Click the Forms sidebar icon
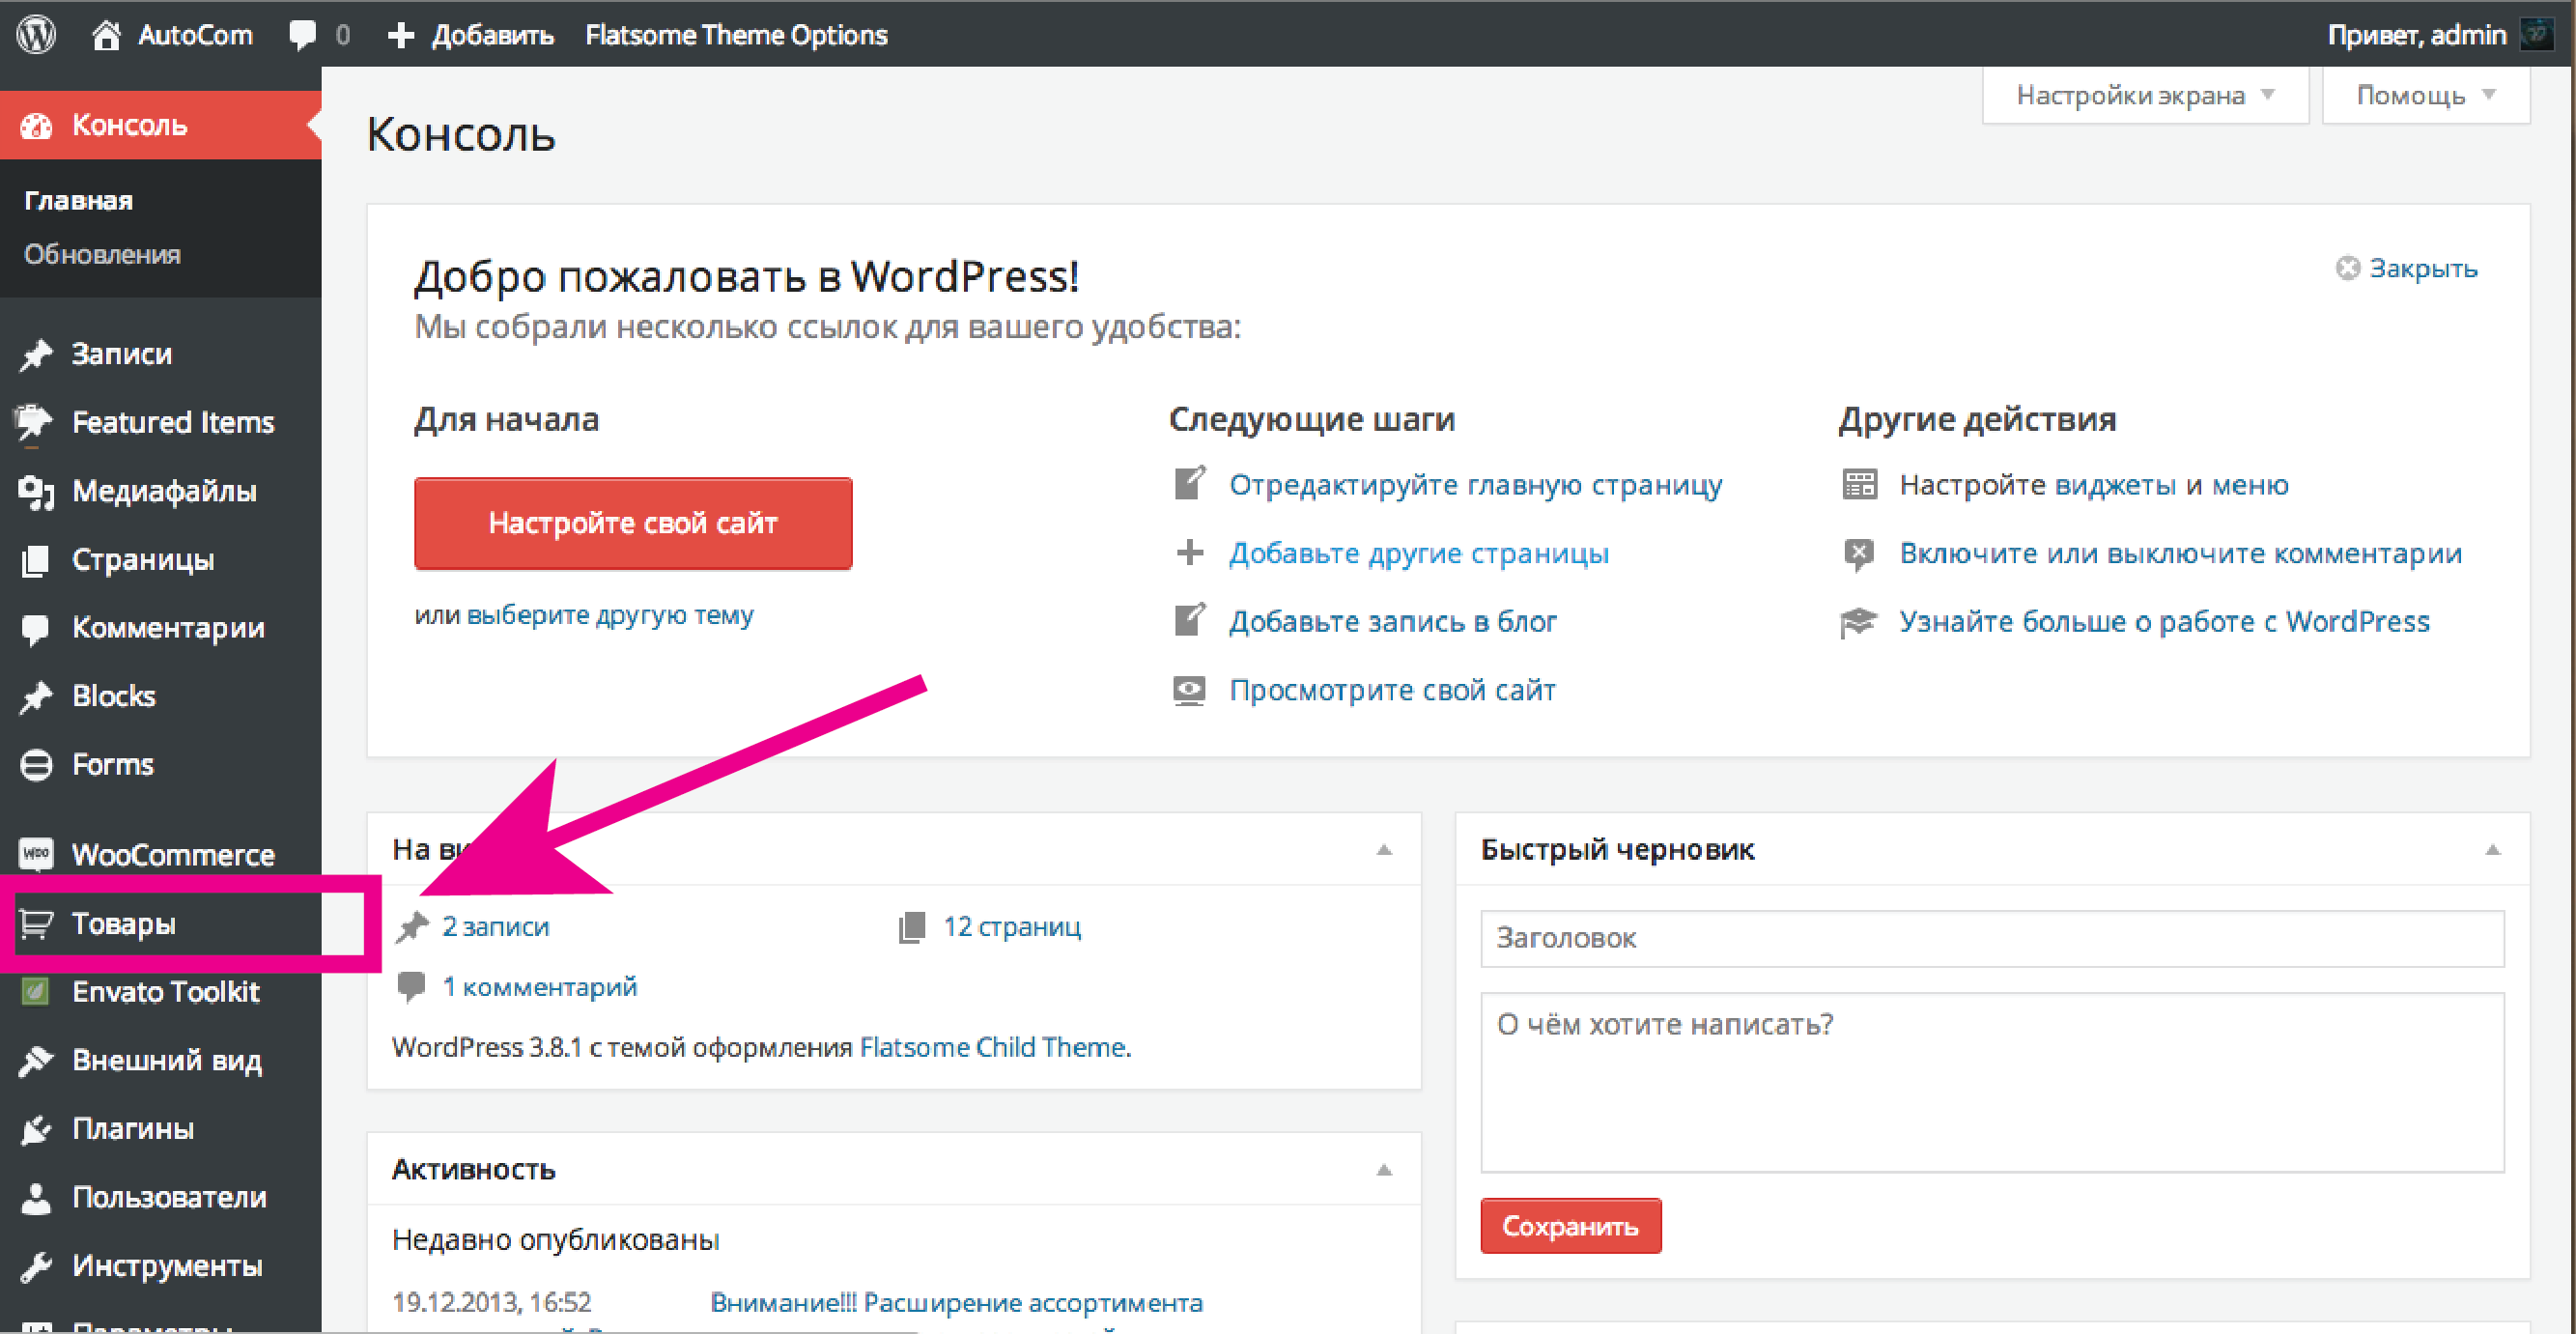Viewport: 2576px width, 1334px height. [36, 765]
